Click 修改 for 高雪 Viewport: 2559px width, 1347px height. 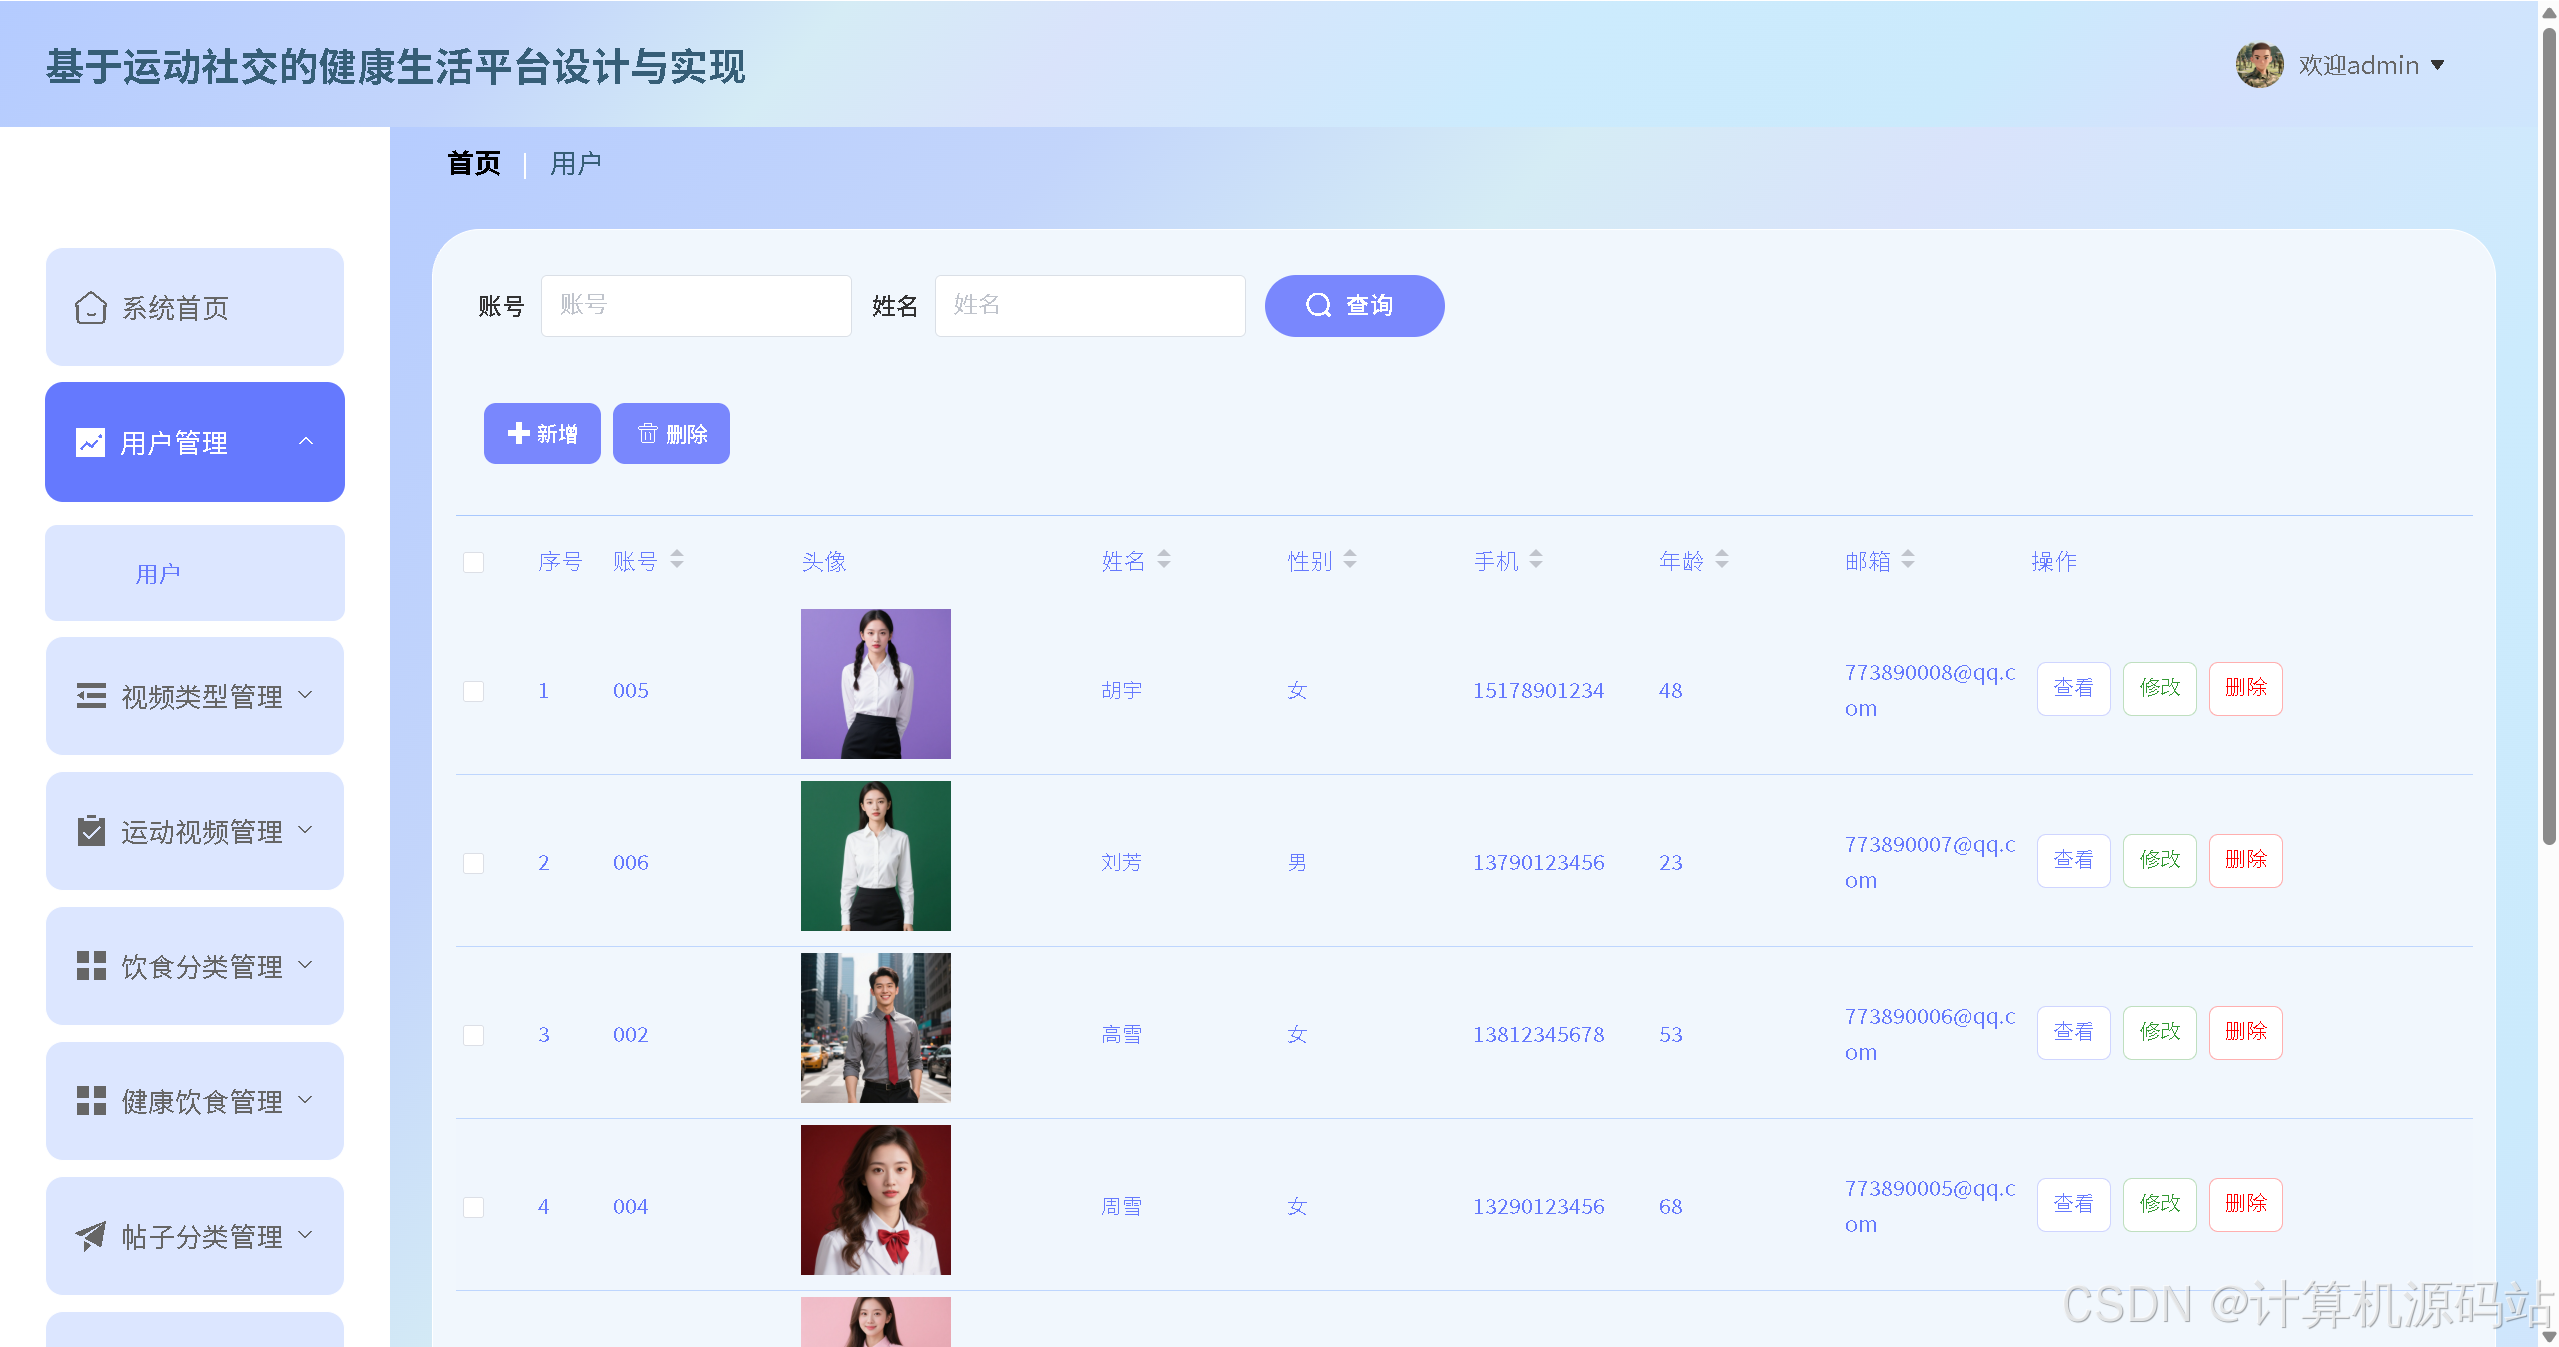(2159, 1032)
